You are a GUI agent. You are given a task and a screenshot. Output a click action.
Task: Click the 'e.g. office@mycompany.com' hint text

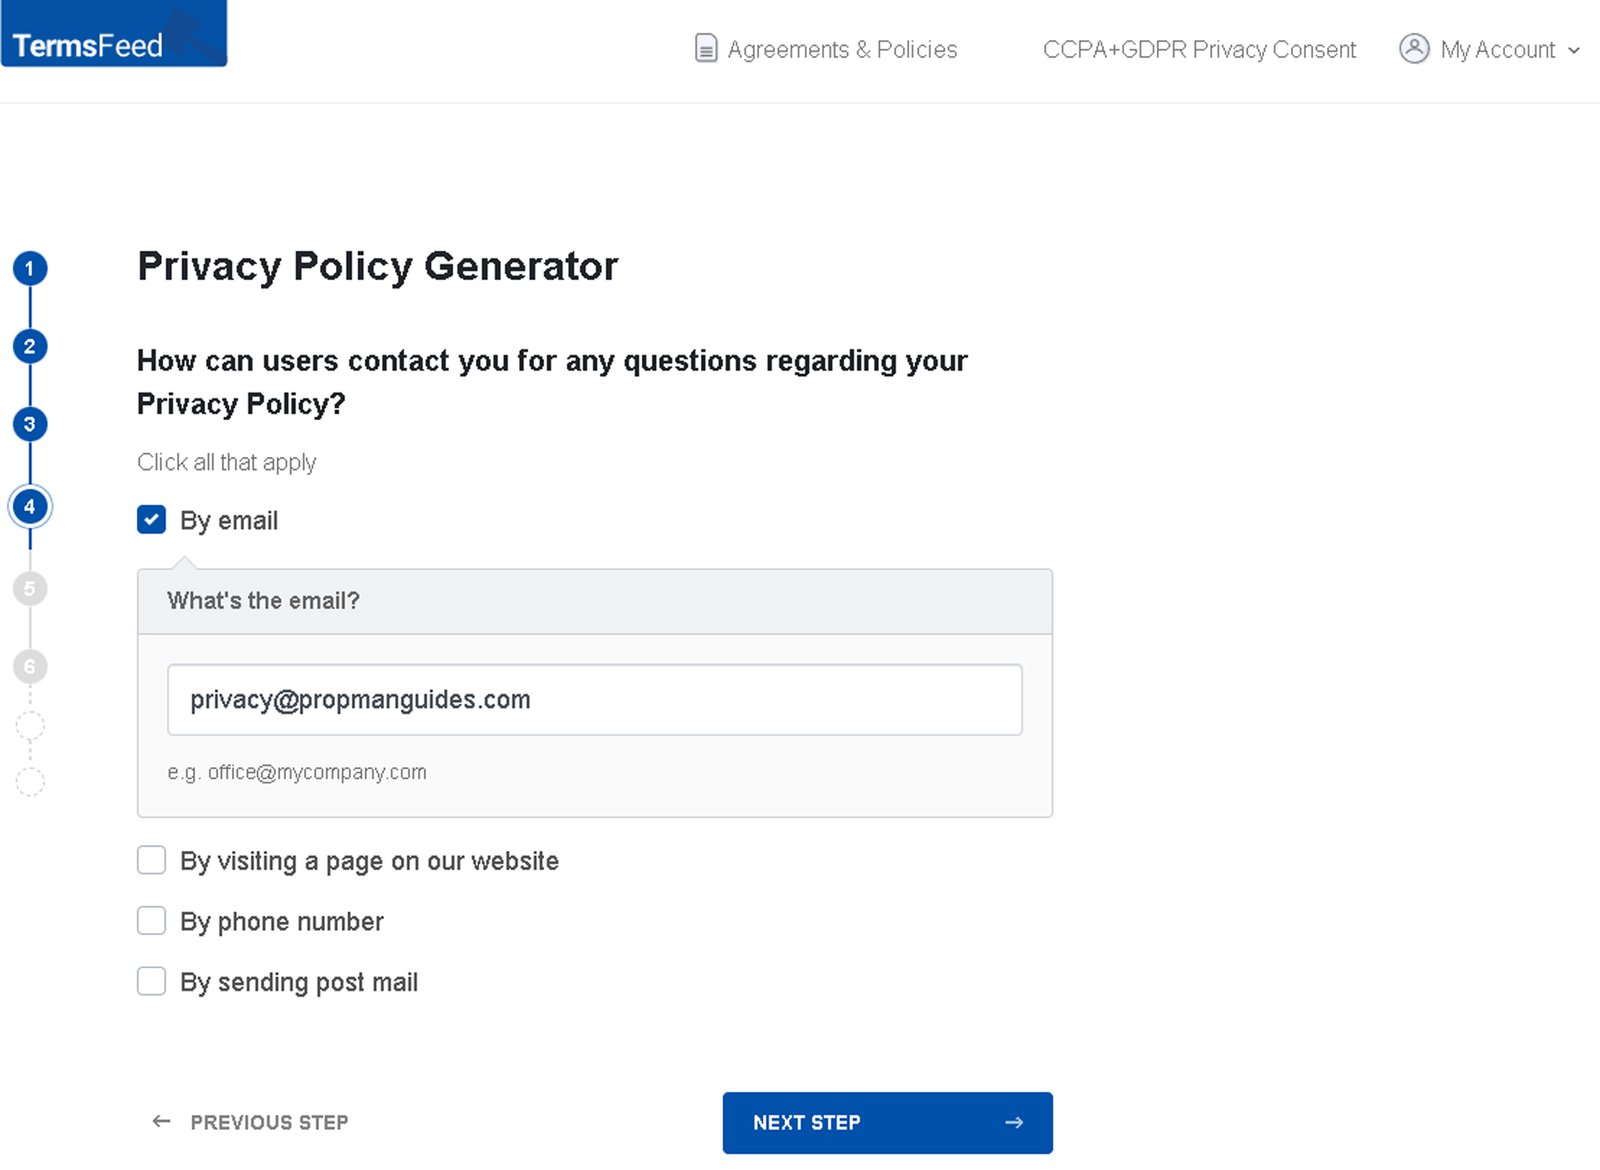pos(297,772)
